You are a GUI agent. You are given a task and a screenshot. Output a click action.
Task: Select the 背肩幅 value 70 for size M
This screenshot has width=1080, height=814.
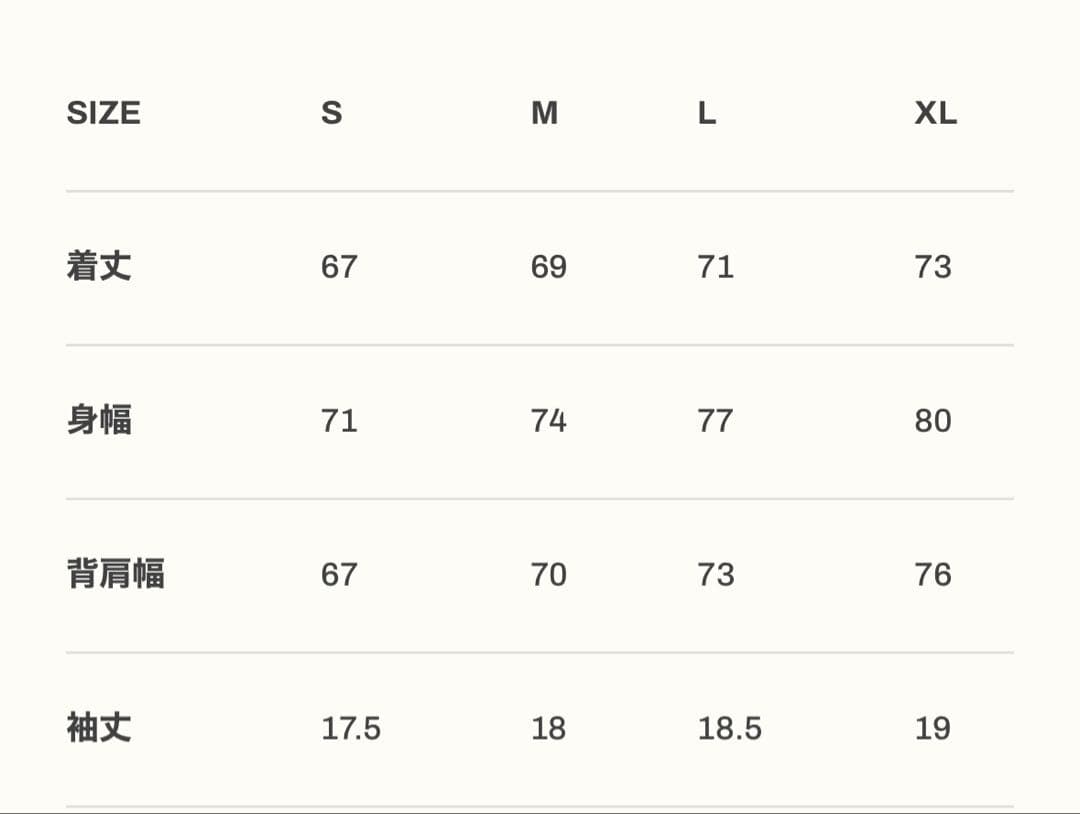tap(548, 575)
